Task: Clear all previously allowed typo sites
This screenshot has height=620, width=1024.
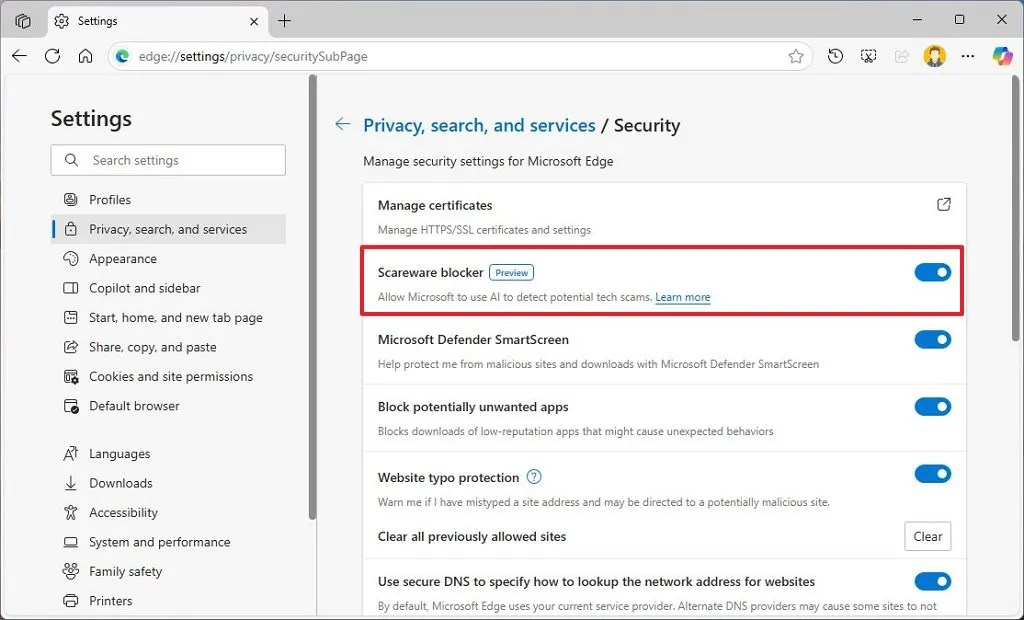Action: 927,536
